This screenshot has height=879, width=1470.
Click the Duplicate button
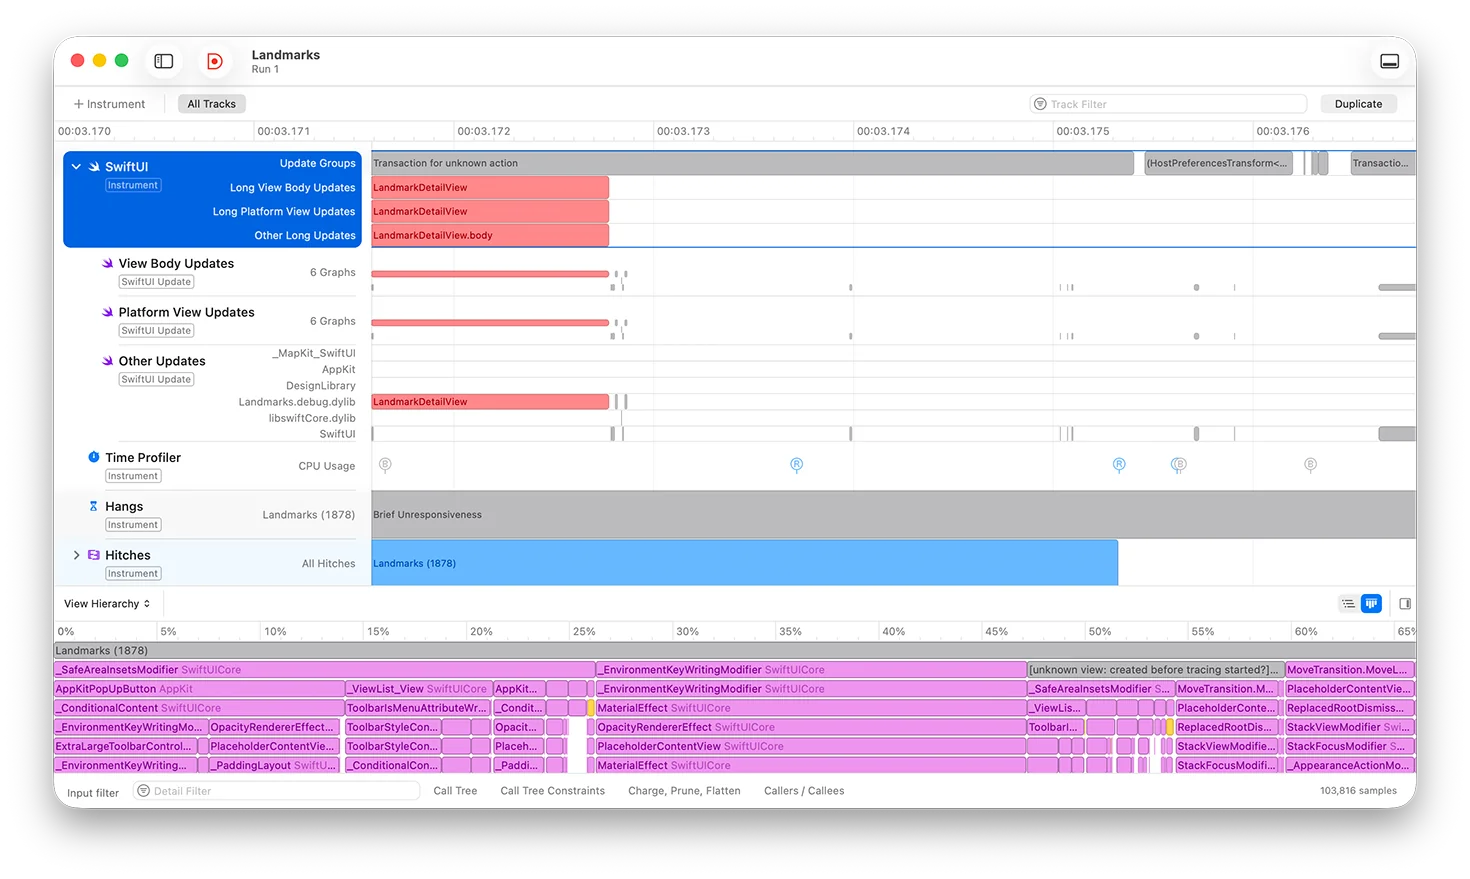[1358, 104]
